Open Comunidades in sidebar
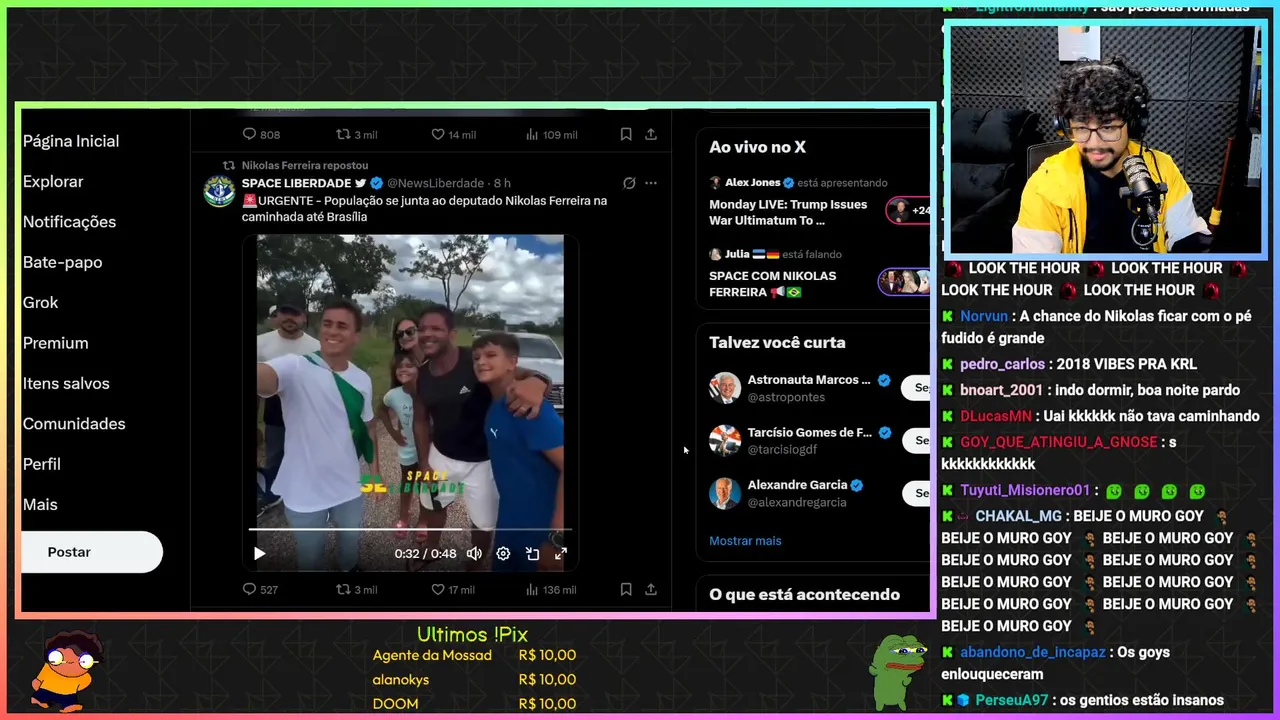This screenshot has width=1280, height=720. 74,424
